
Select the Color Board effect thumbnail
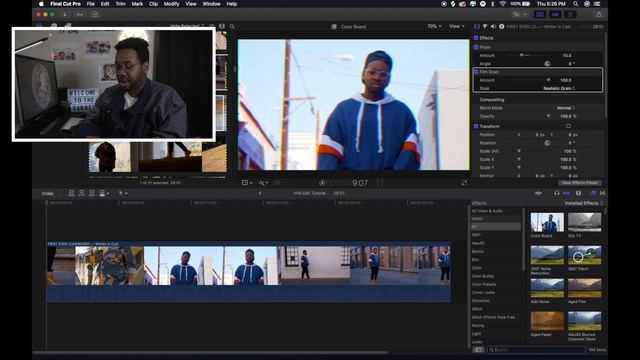click(x=547, y=222)
